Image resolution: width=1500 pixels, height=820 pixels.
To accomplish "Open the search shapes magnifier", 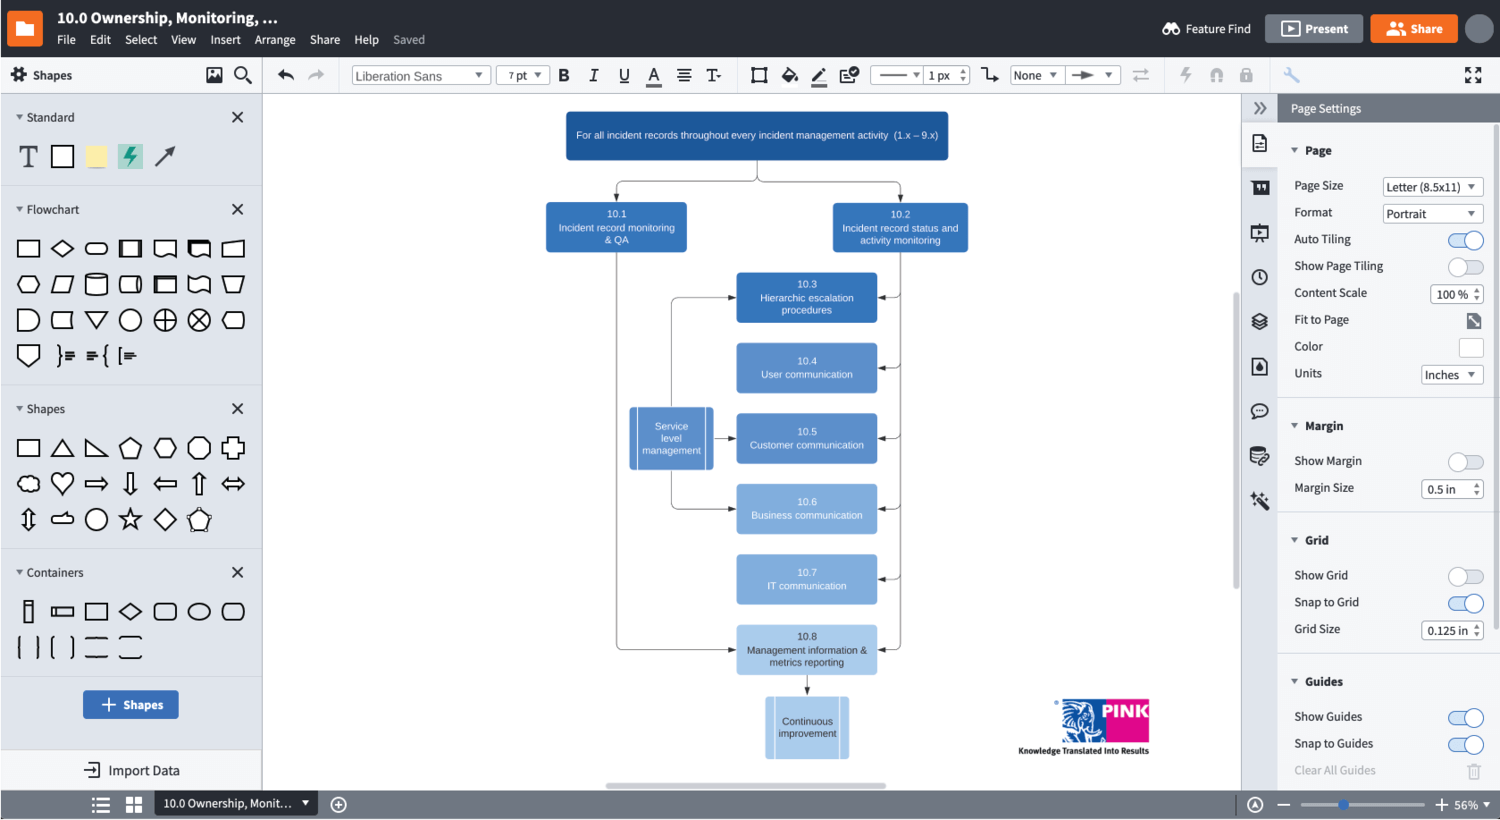I will click(x=242, y=75).
